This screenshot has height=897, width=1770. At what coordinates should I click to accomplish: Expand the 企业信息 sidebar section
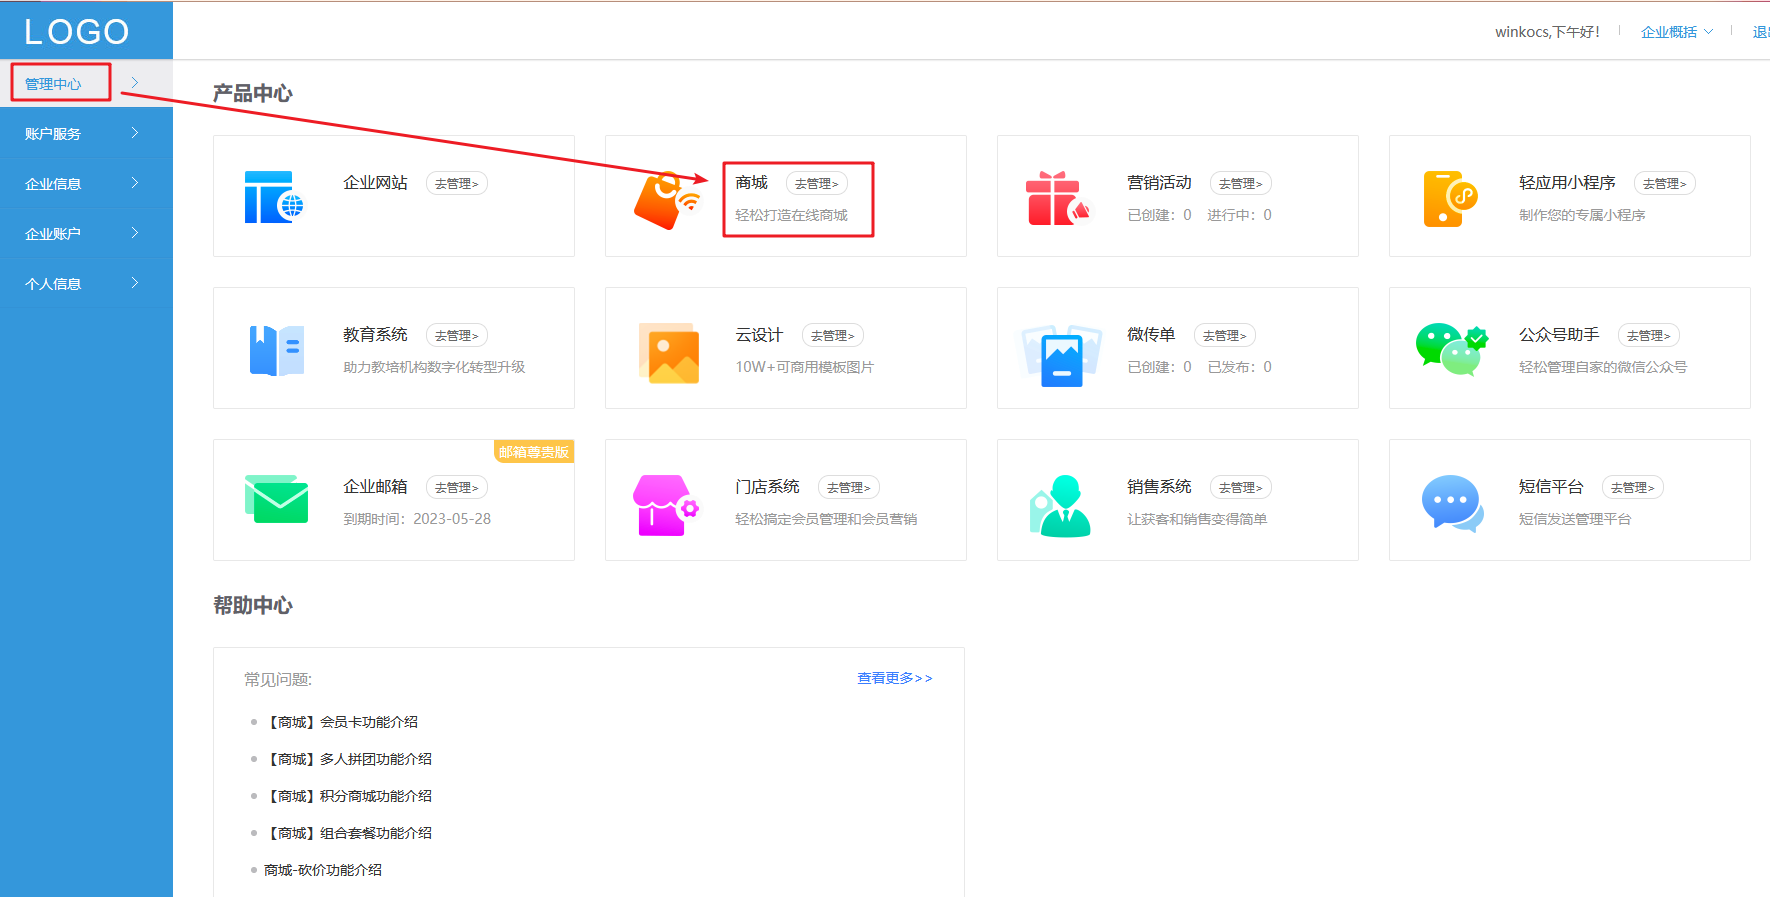(x=86, y=183)
